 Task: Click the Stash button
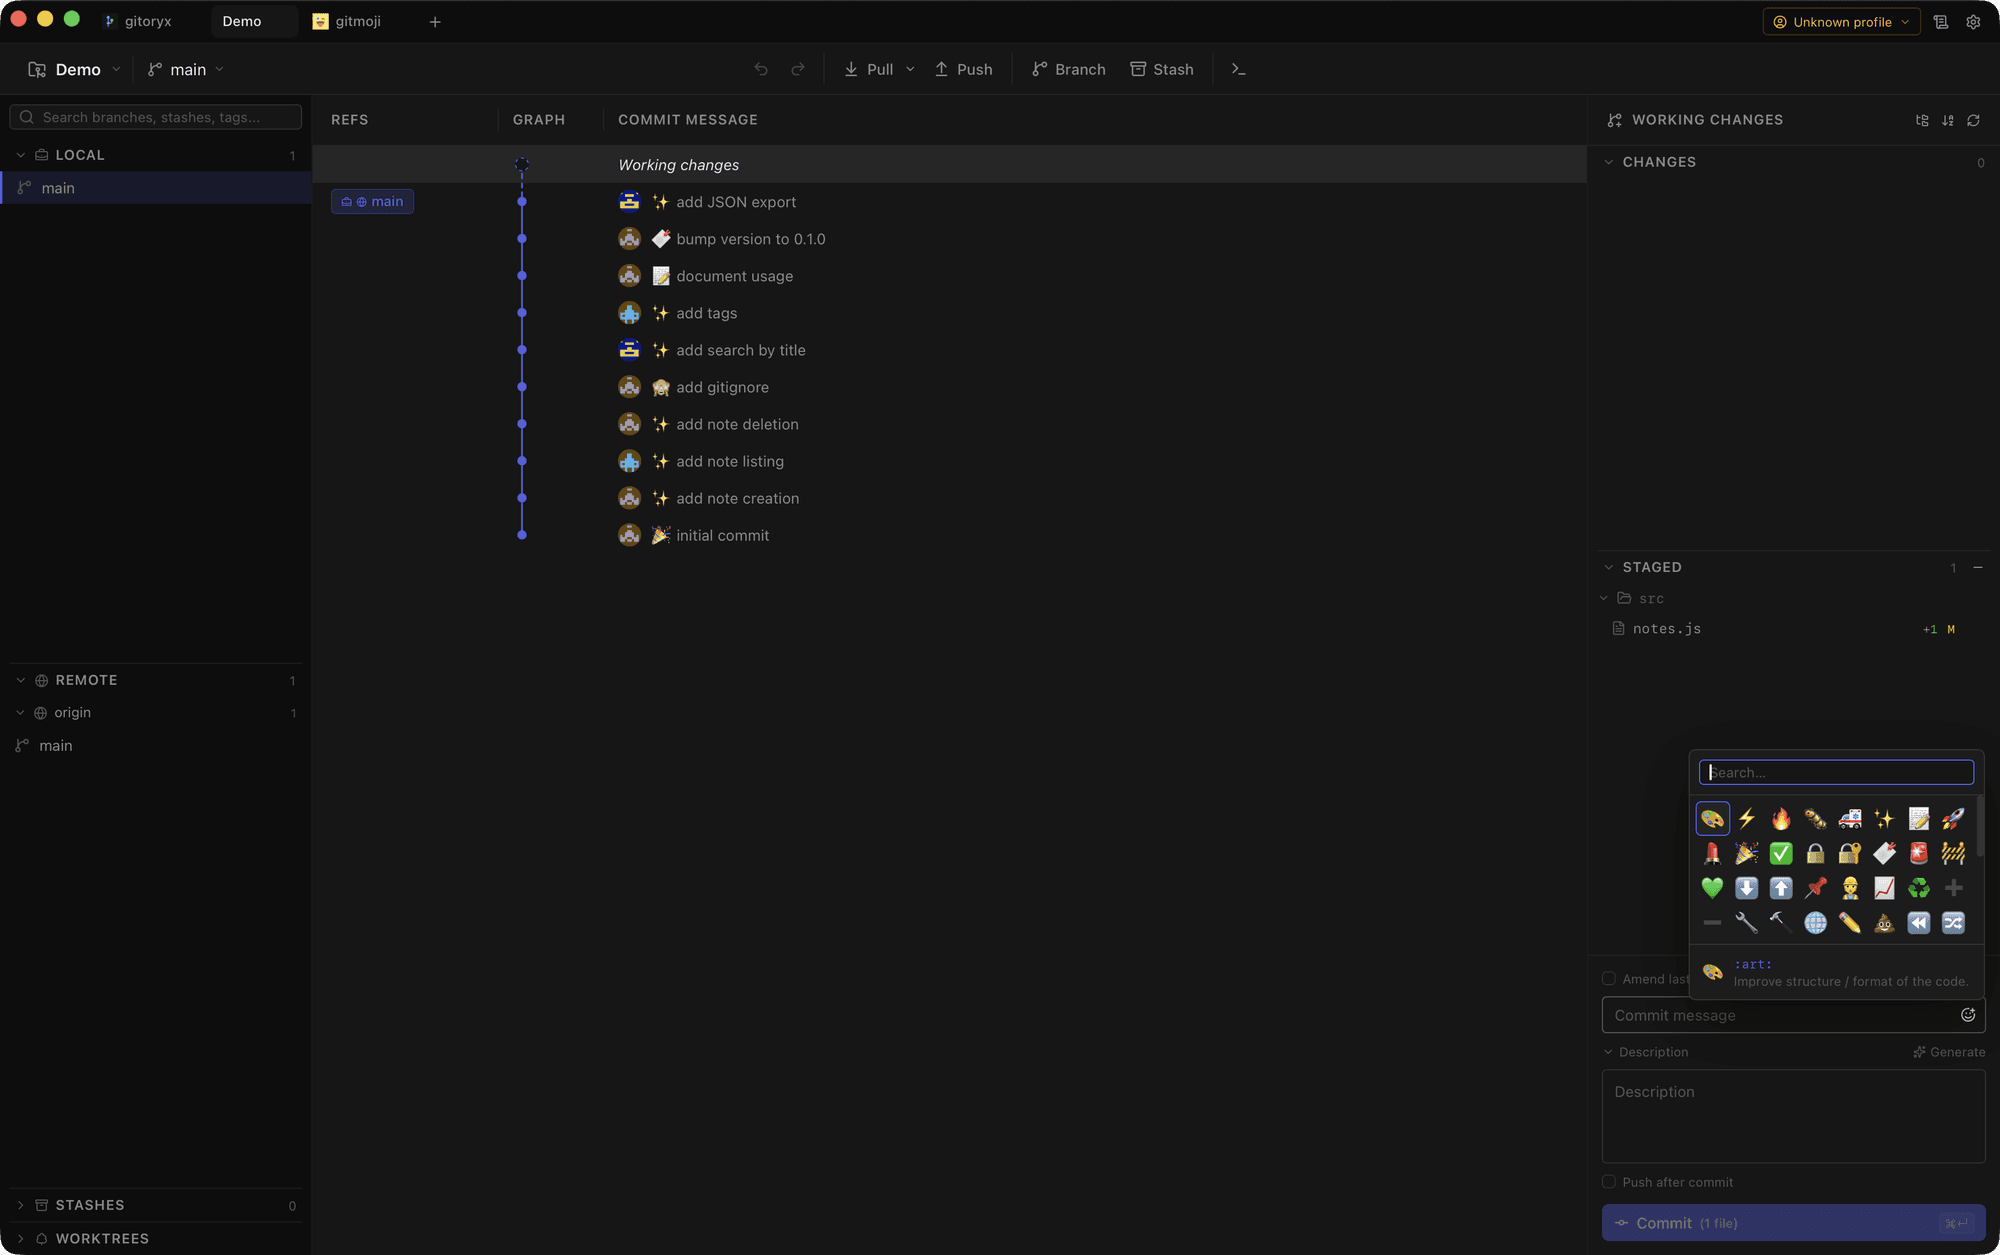(x=1162, y=69)
